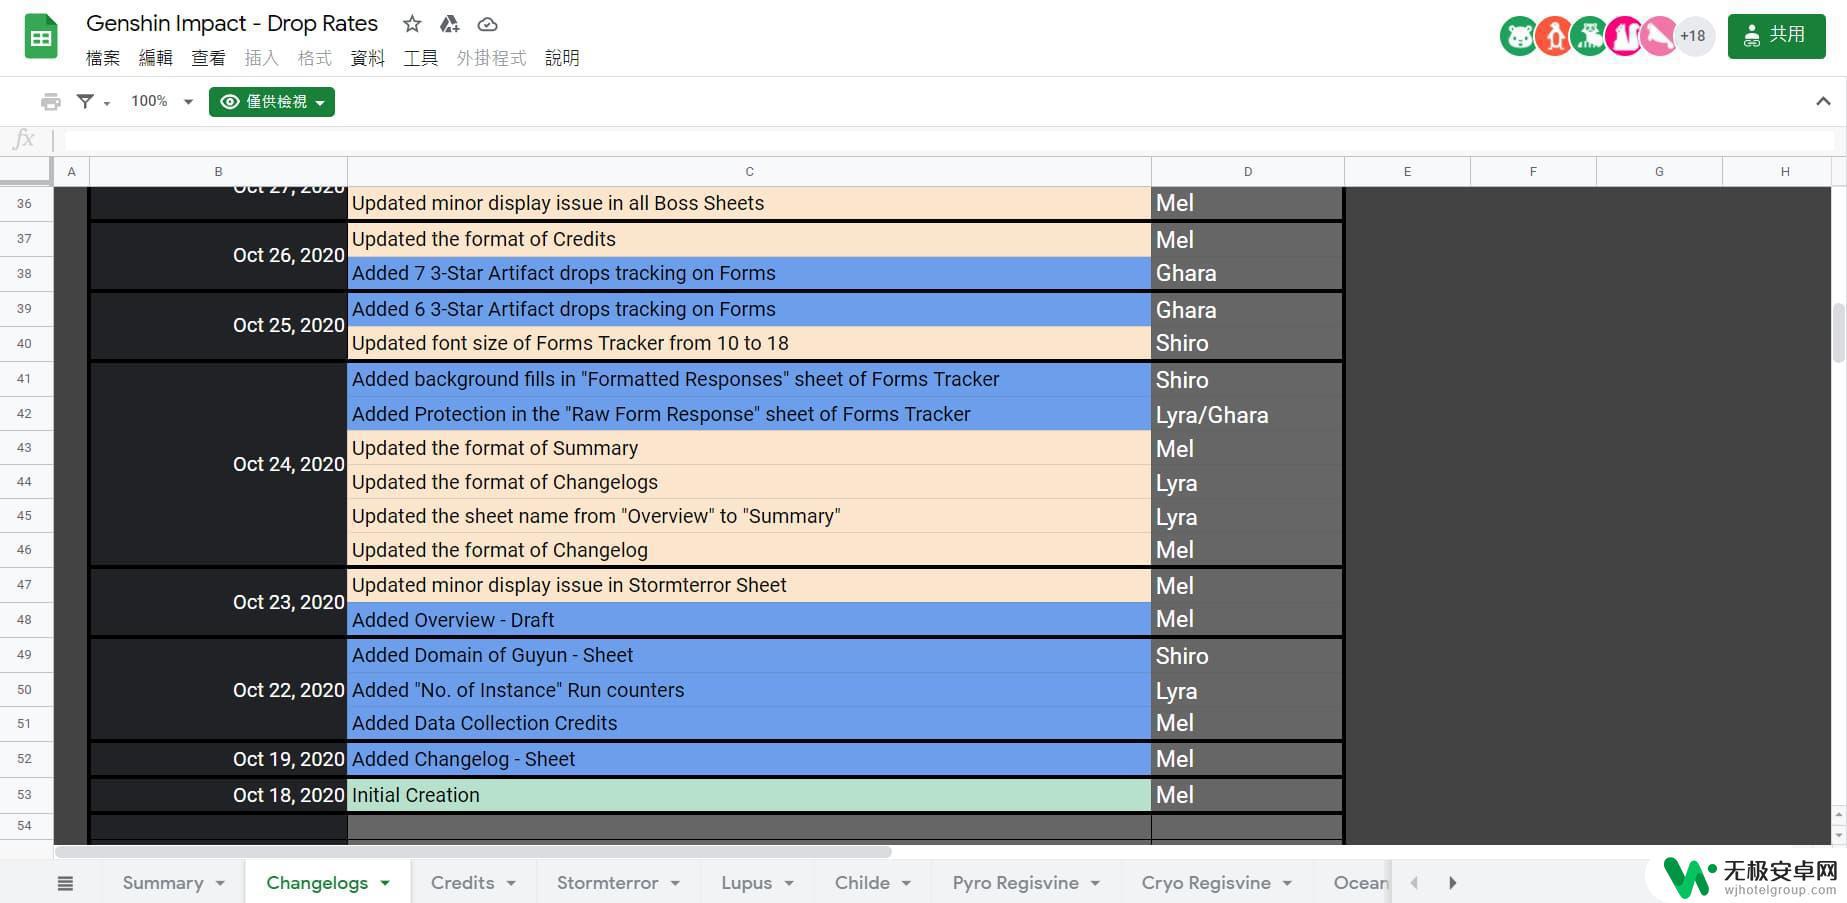Select cell "Added Domain of Guyun - Sheet"

tap(749, 655)
